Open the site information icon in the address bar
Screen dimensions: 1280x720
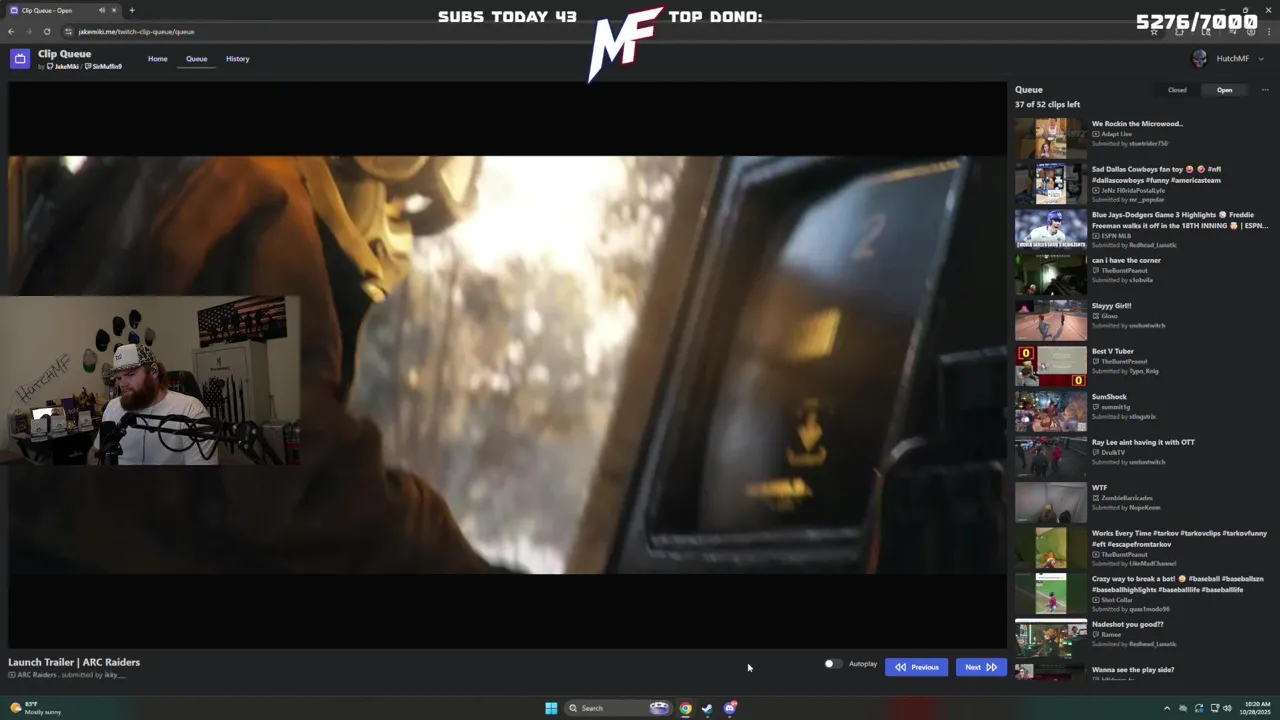pyautogui.click(x=68, y=31)
